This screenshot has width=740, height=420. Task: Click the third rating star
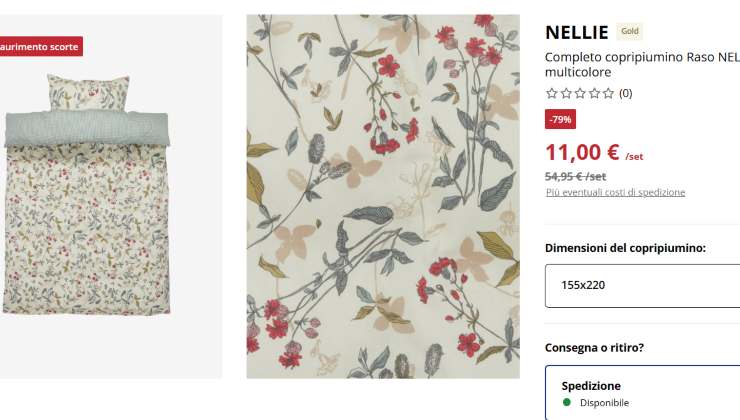[x=580, y=94]
